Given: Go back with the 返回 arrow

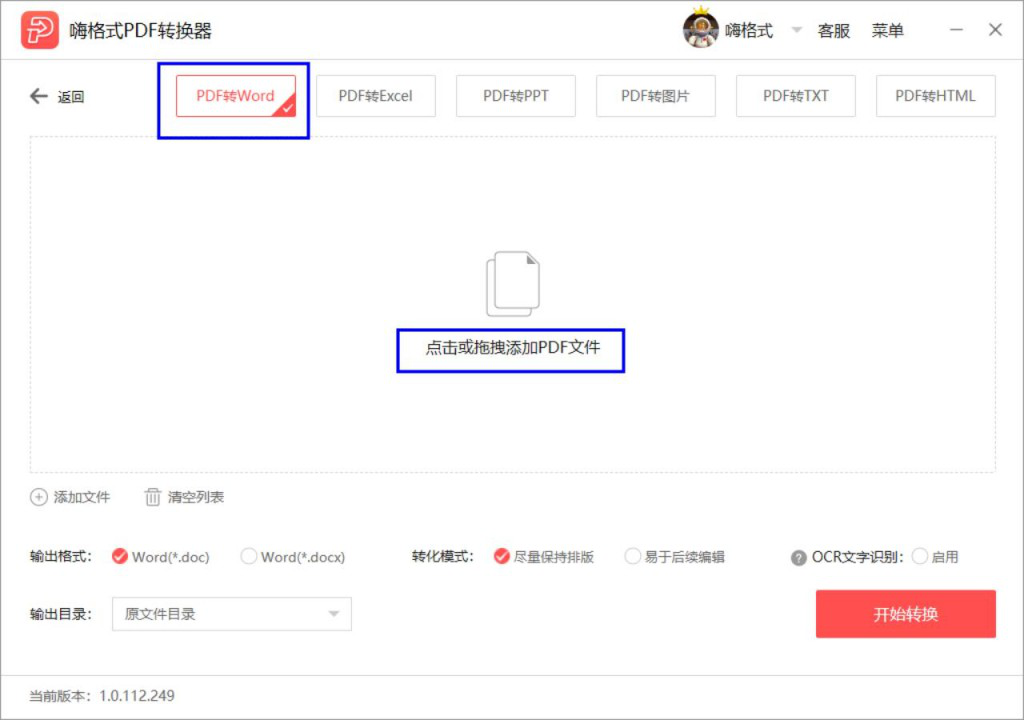Looking at the screenshot, I should pyautogui.click(x=57, y=97).
